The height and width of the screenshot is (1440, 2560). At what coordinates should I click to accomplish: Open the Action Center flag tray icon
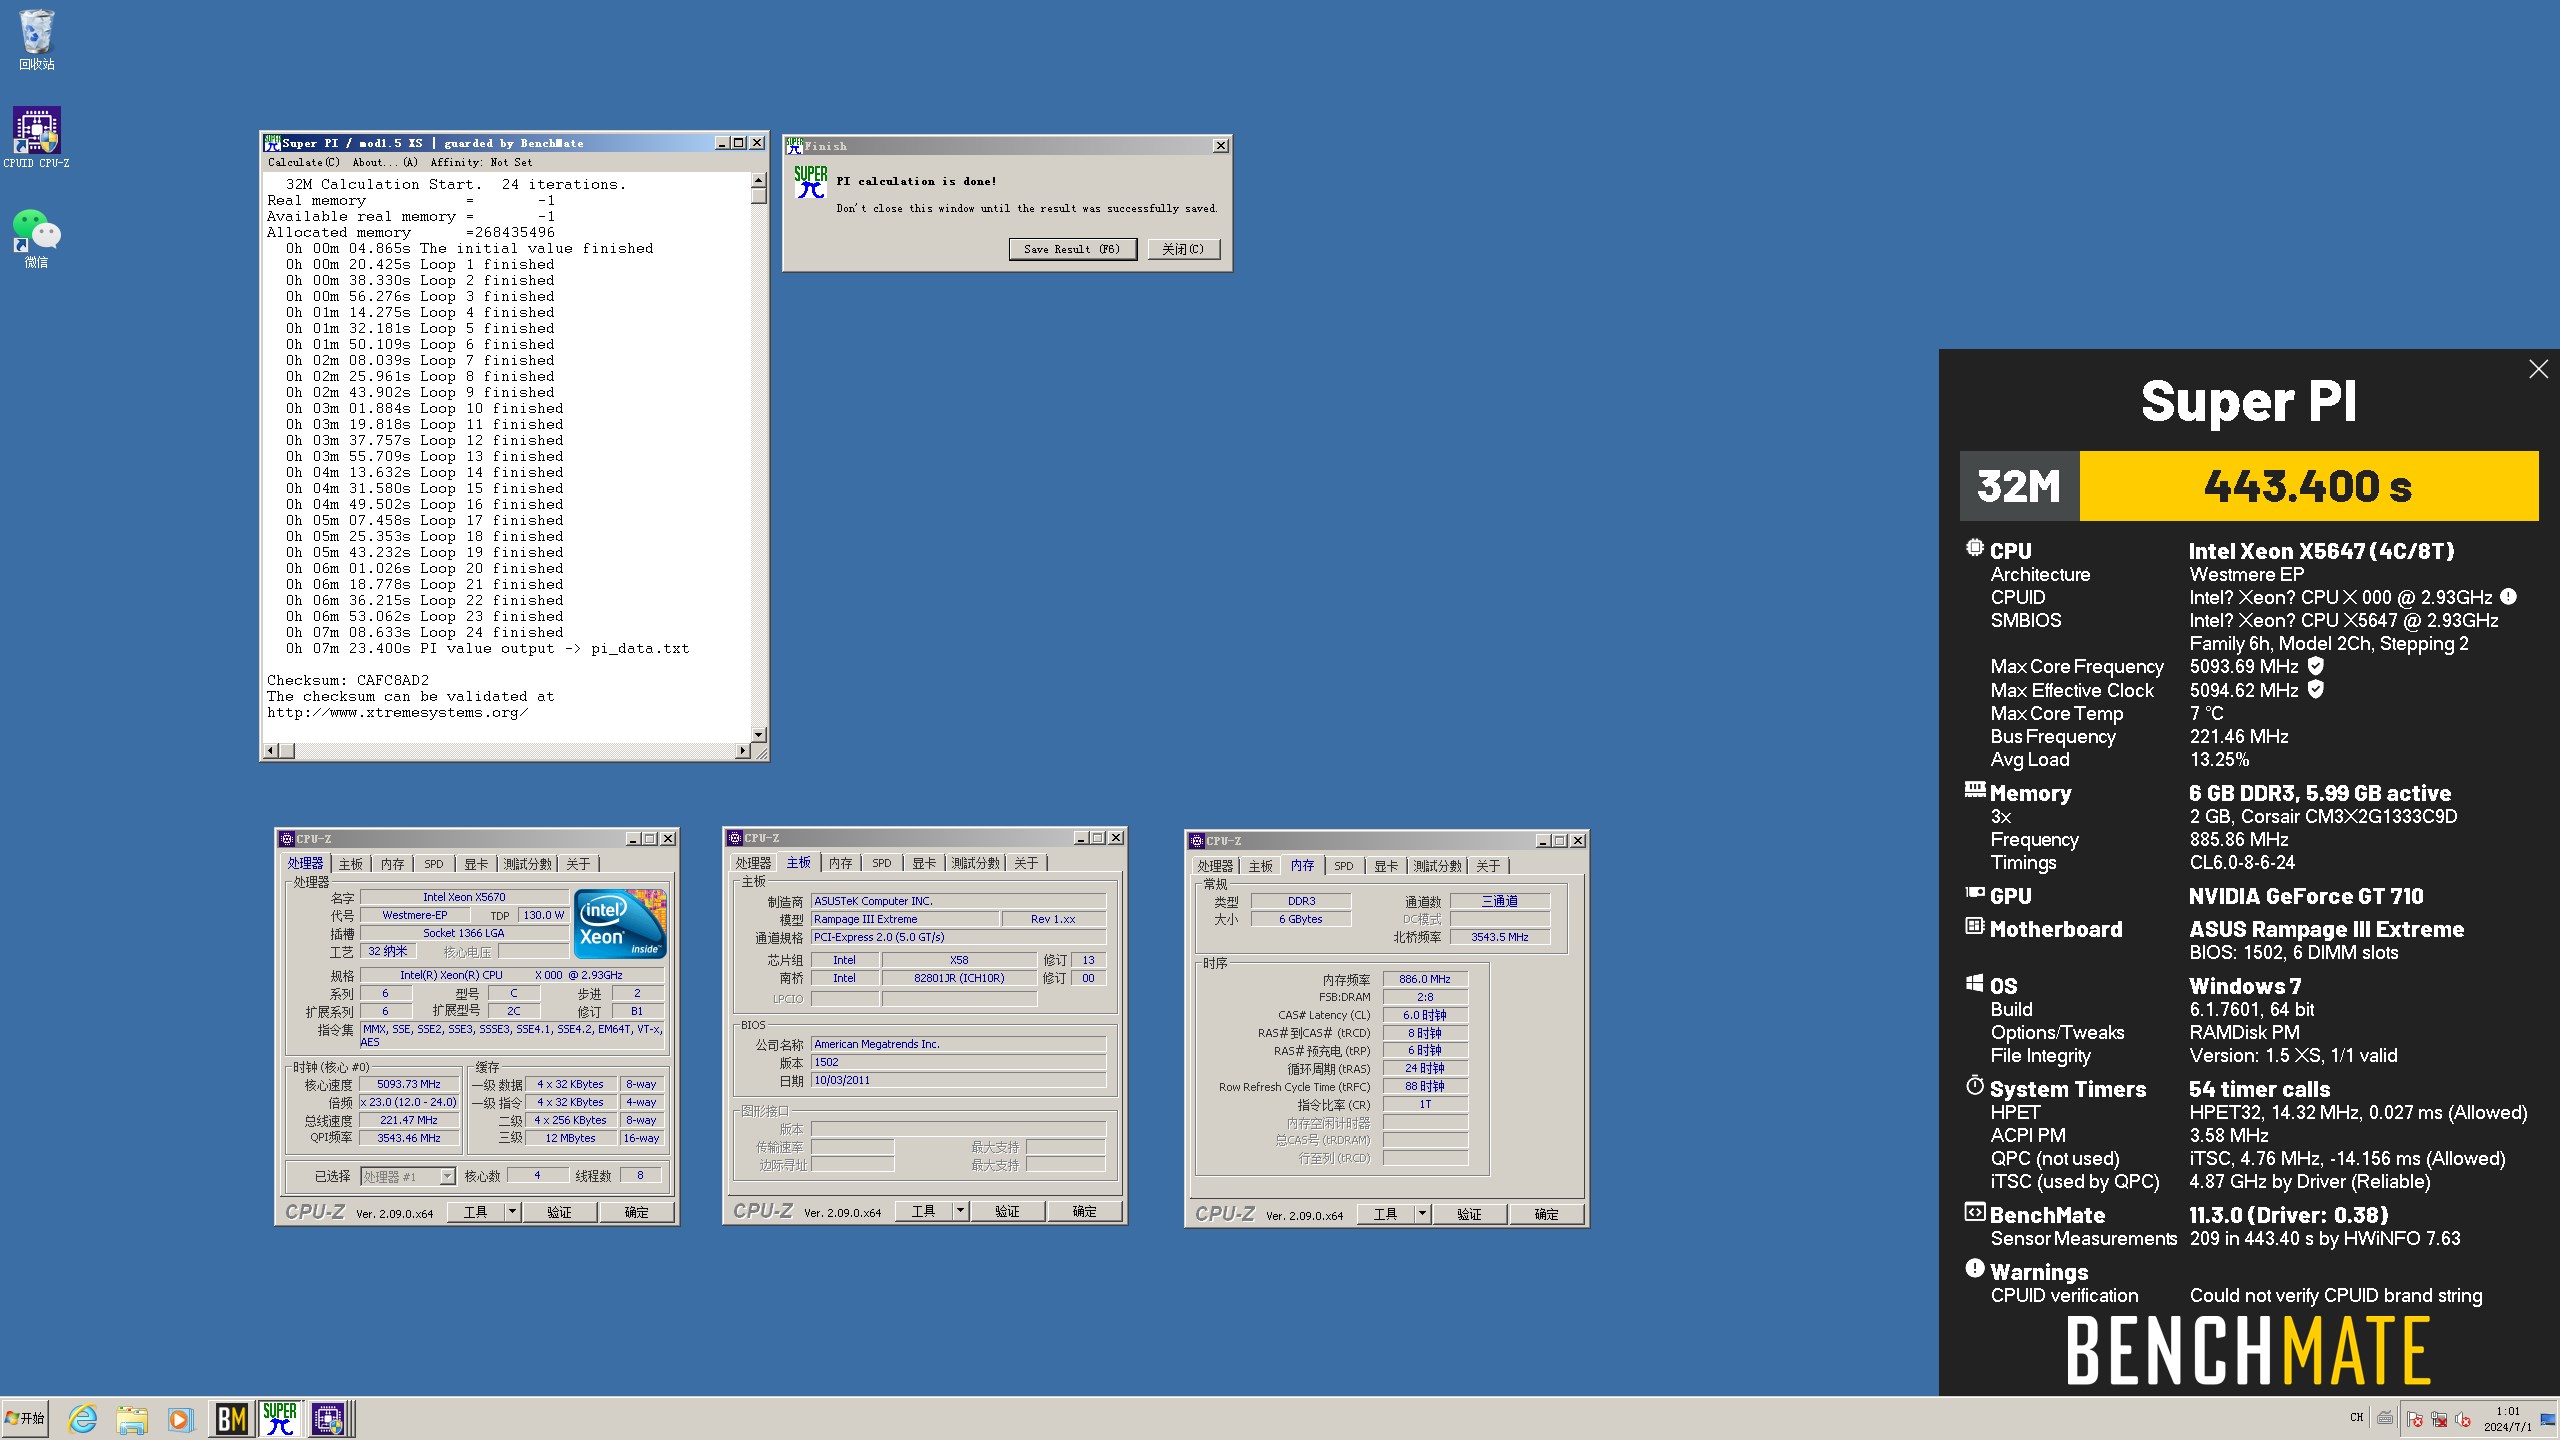(2415, 1419)
